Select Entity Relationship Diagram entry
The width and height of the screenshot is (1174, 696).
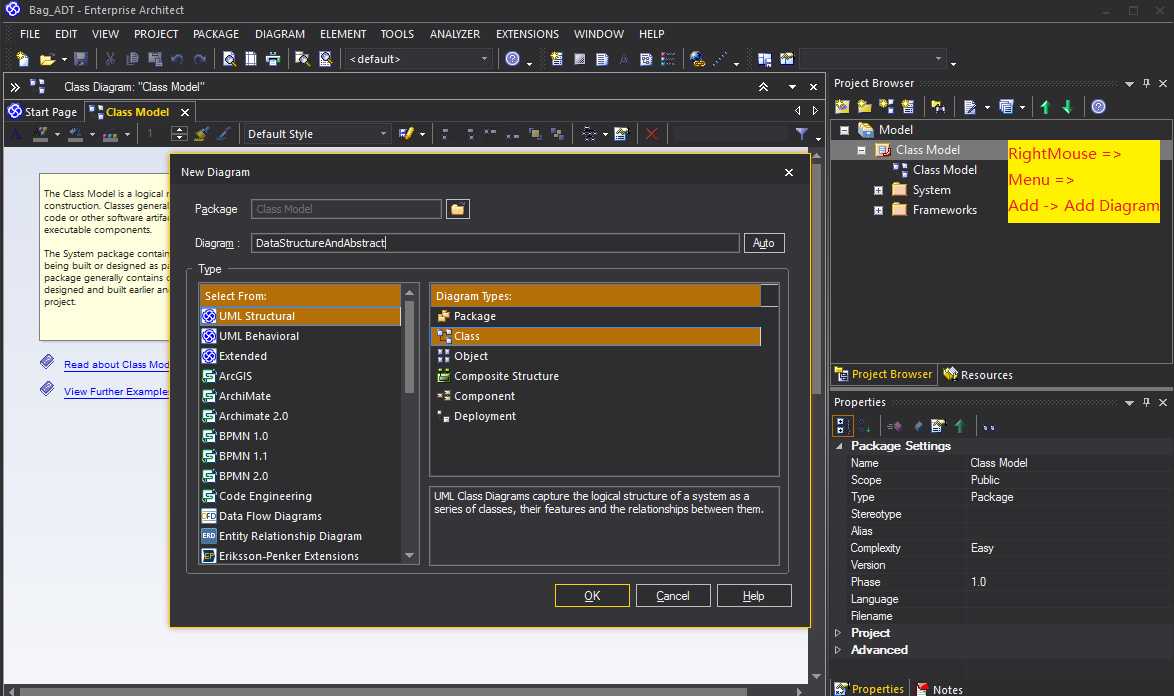tap(300, 536)
